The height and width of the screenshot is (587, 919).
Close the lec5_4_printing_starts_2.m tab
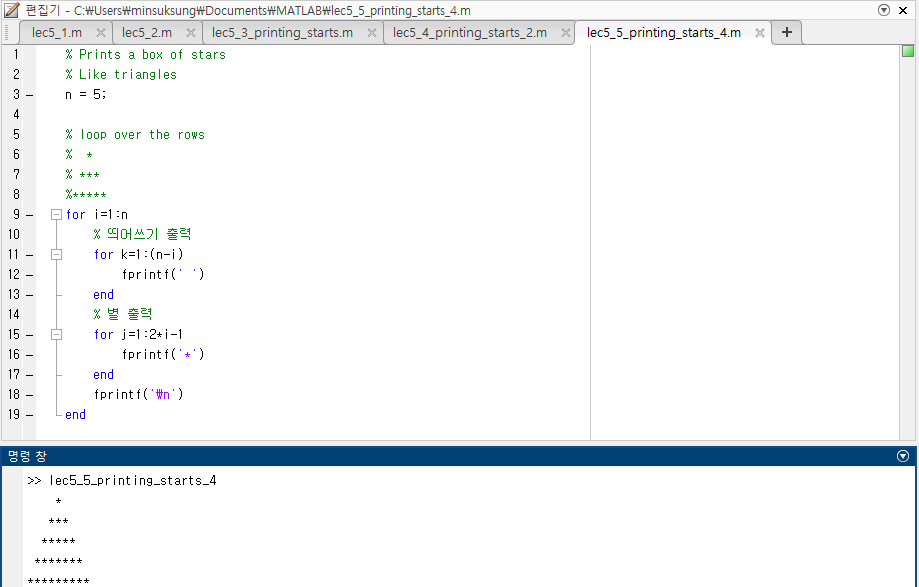tap(566, 33)
